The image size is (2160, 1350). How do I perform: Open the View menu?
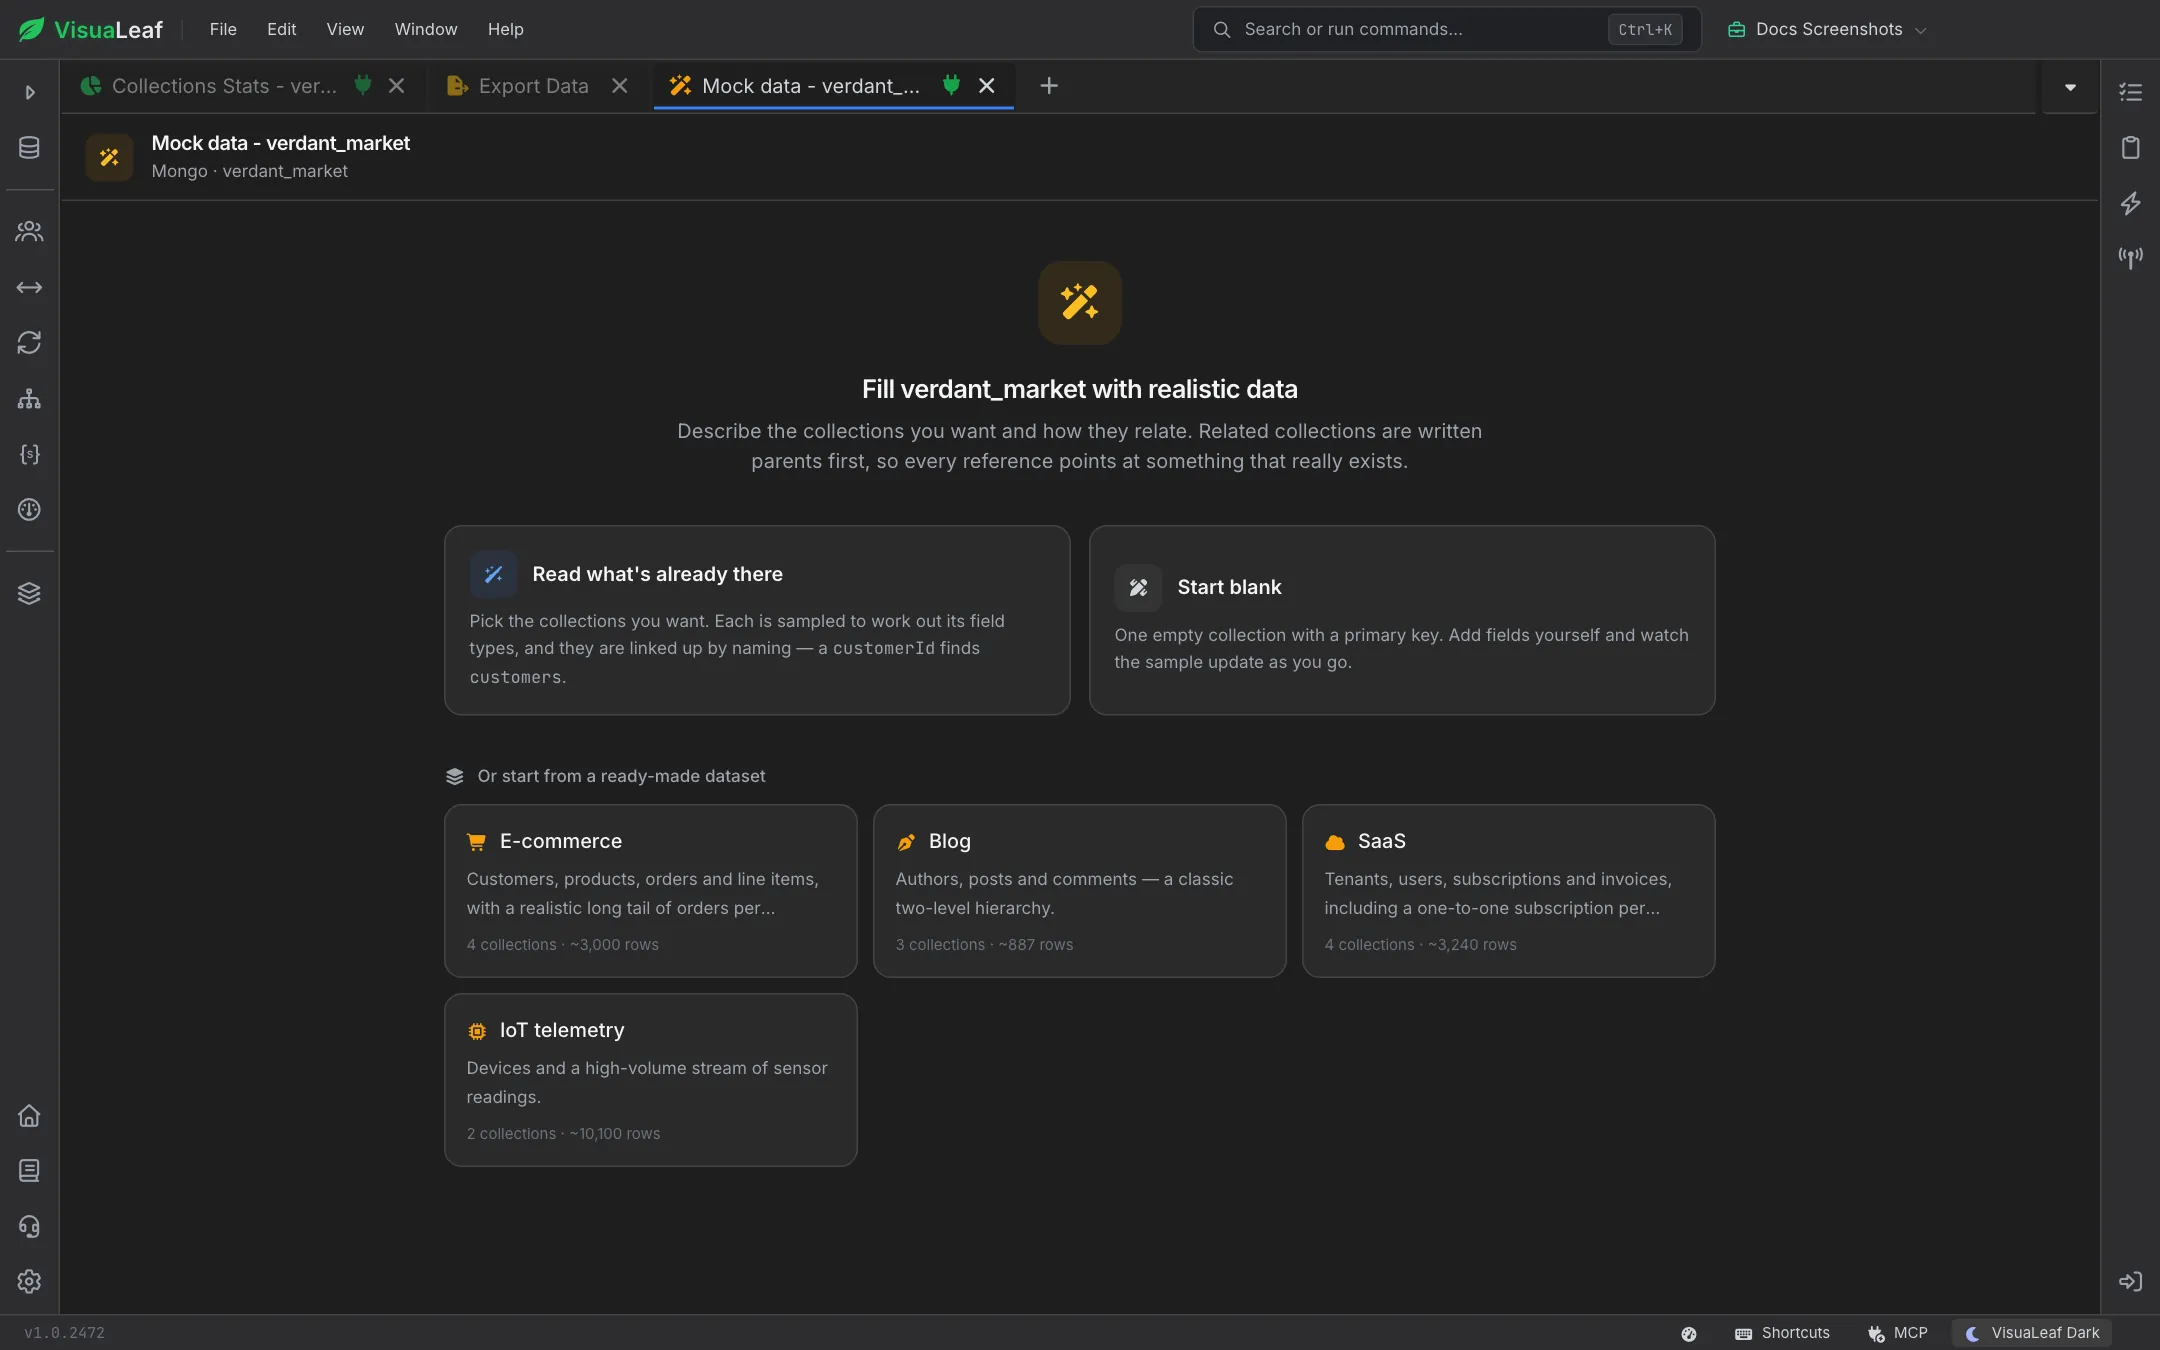pos(345,29)
